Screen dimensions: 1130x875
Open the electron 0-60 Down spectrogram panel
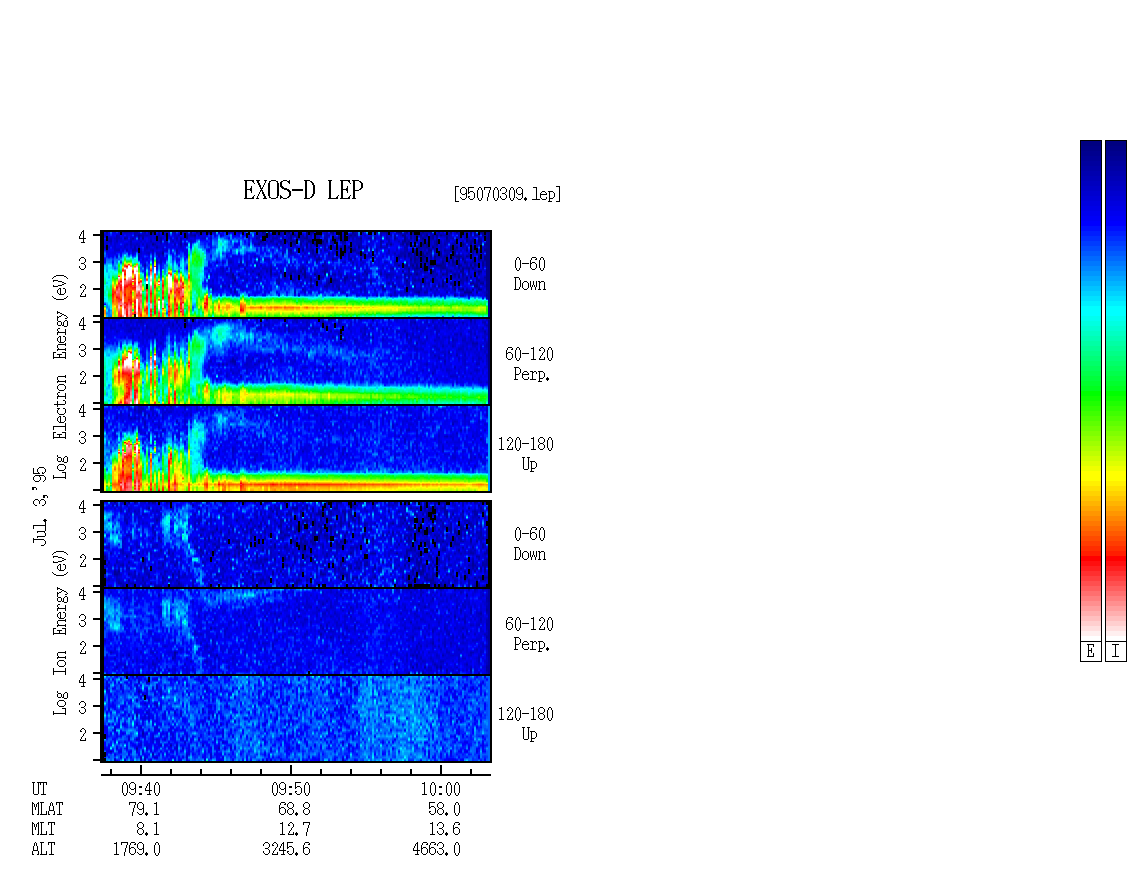[296, 274]
